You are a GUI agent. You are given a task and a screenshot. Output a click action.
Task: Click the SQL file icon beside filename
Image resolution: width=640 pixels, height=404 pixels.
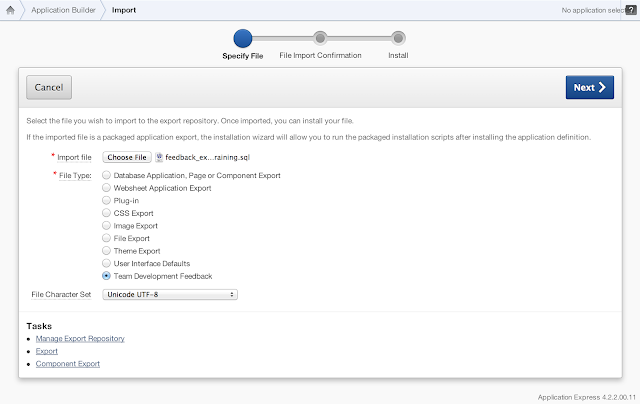point(159,157)
